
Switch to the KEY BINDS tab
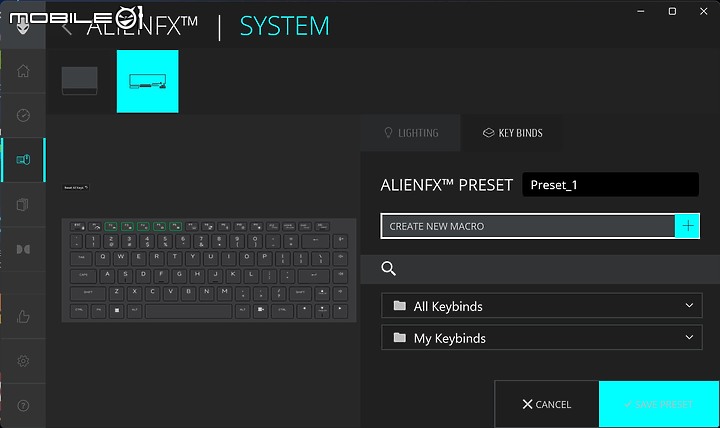click(x=512, y=133)
